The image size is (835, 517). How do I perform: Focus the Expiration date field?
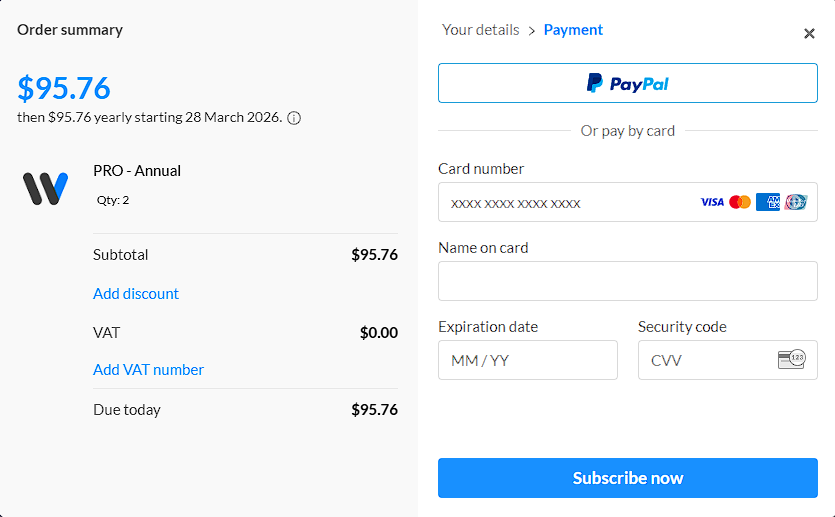(527, 360)
